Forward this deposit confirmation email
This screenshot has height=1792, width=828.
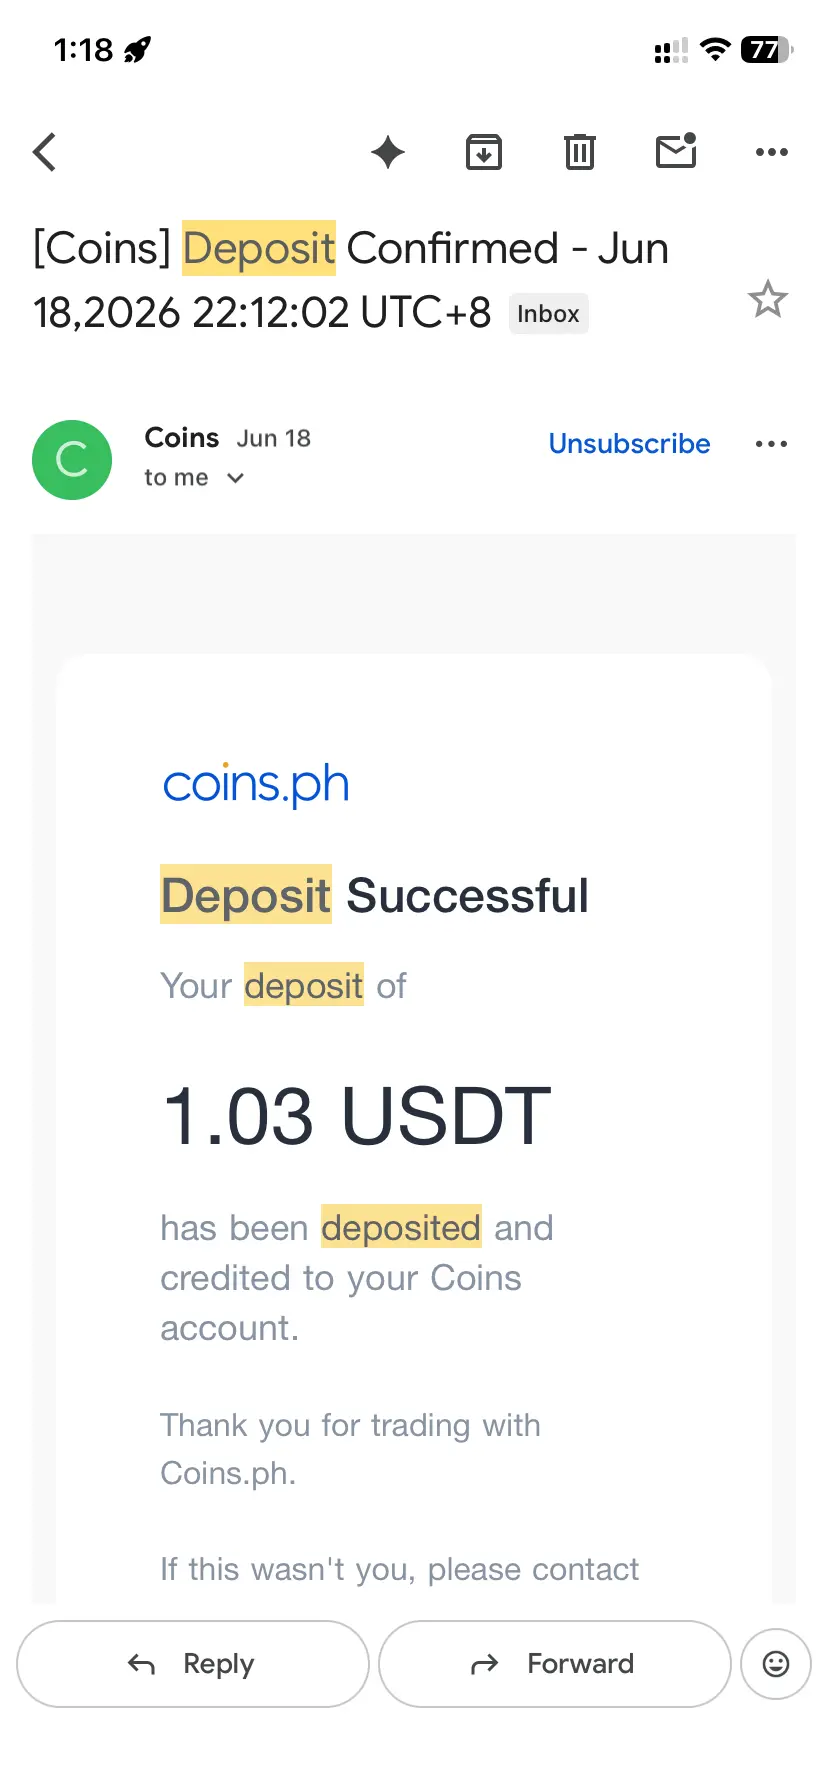point(555,1664)
